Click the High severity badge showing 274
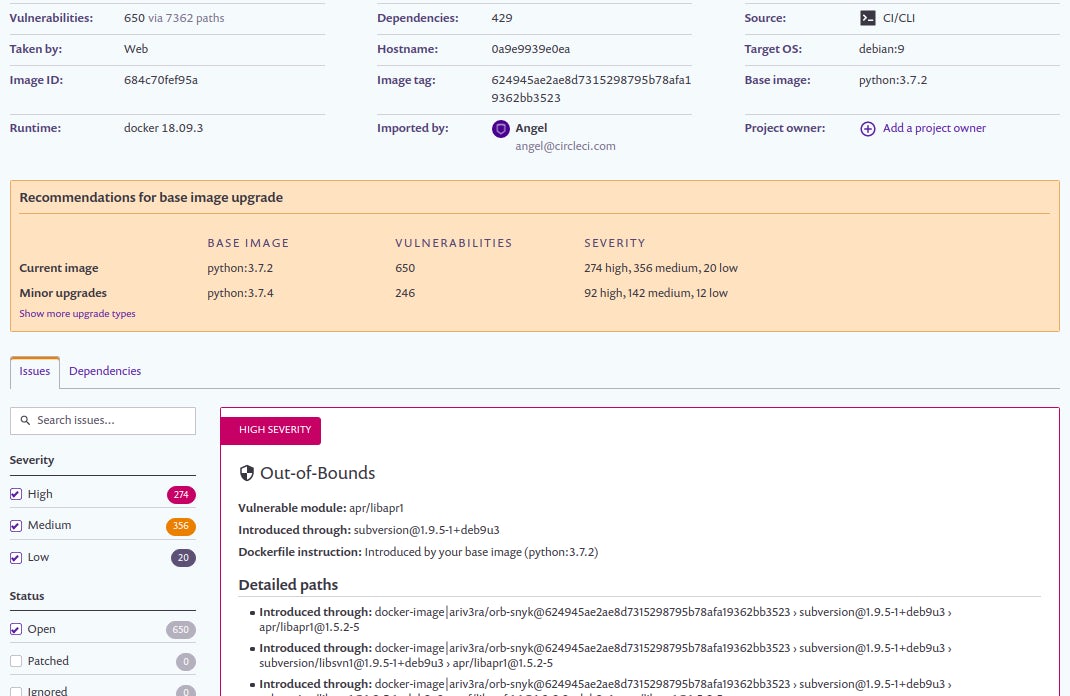1070x696 pixels. 182,493
